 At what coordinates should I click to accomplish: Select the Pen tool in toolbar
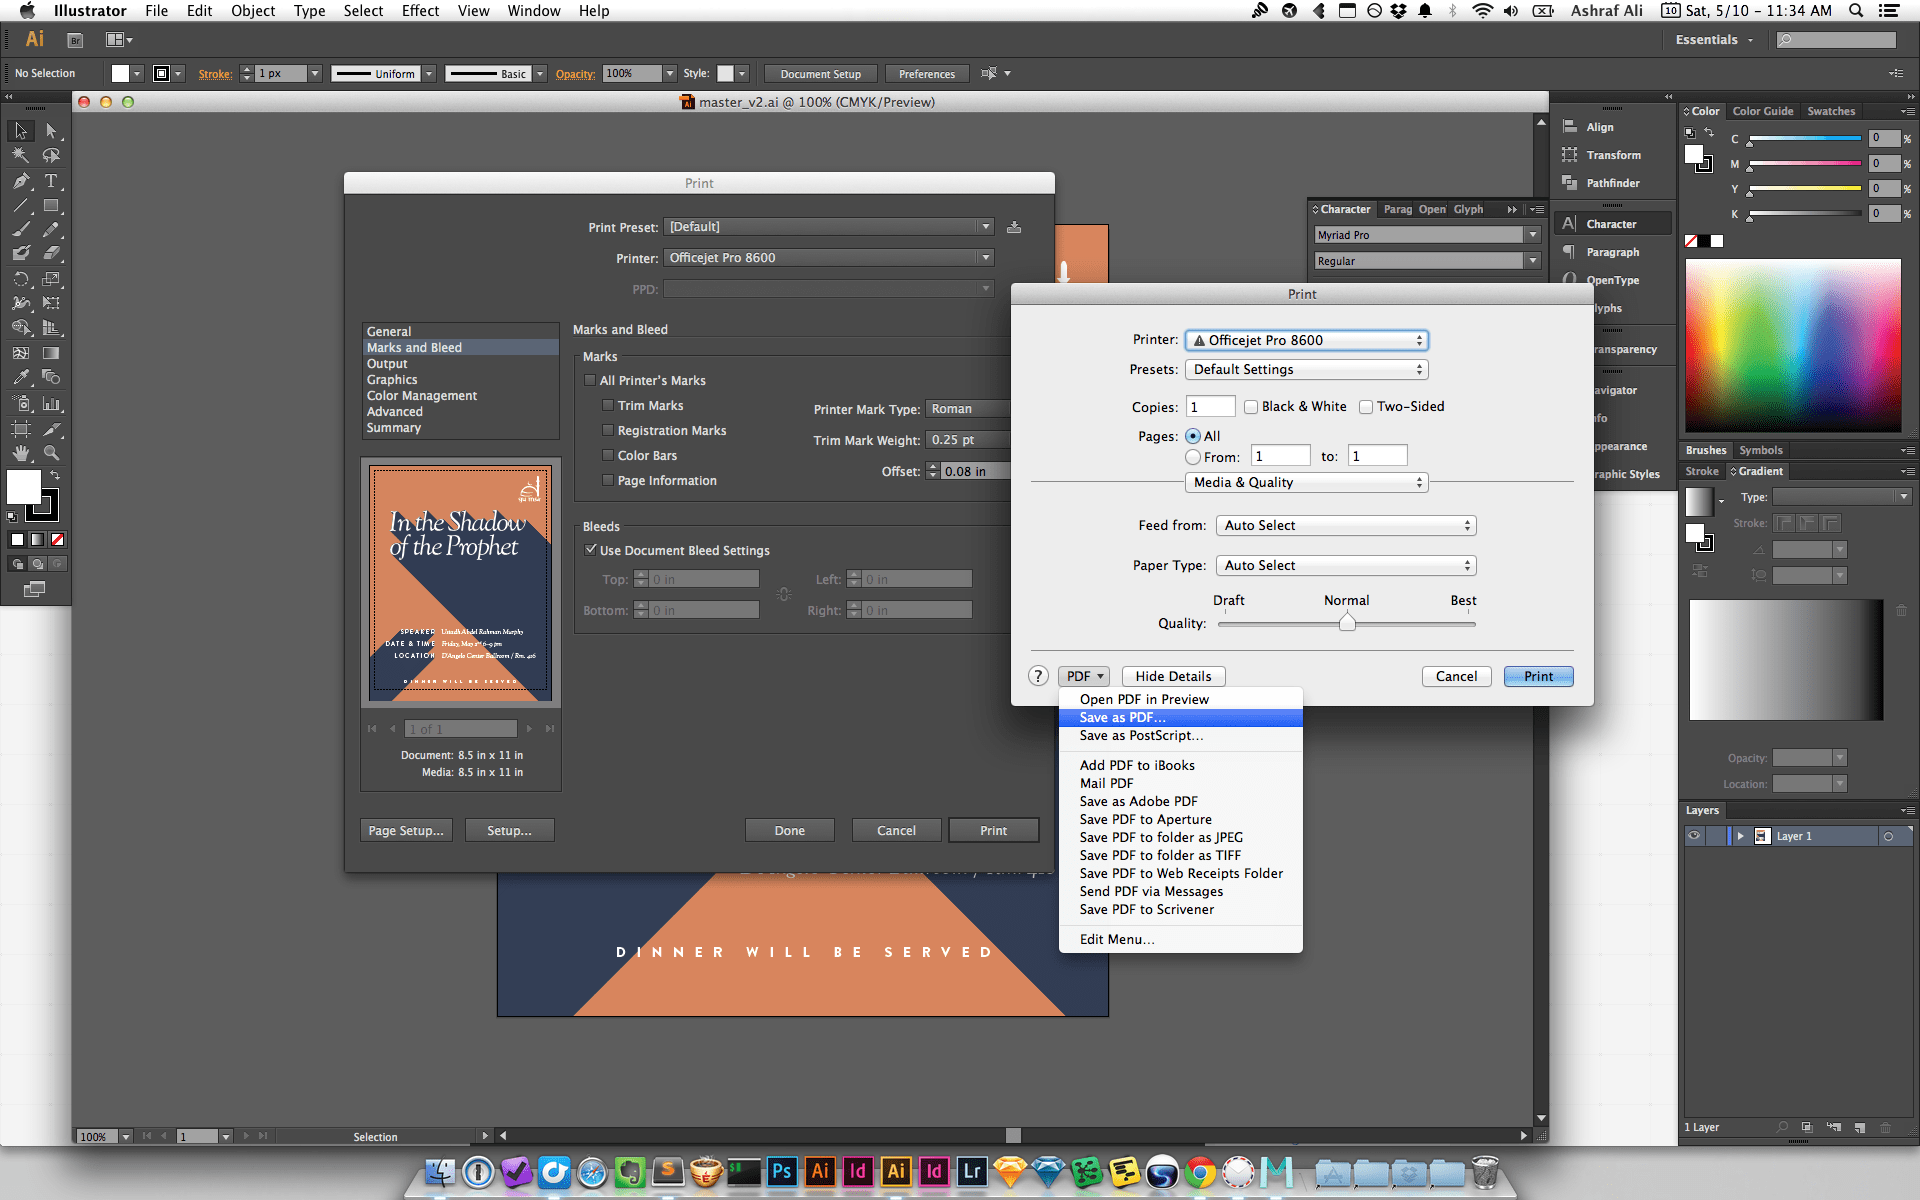(21, 181)
